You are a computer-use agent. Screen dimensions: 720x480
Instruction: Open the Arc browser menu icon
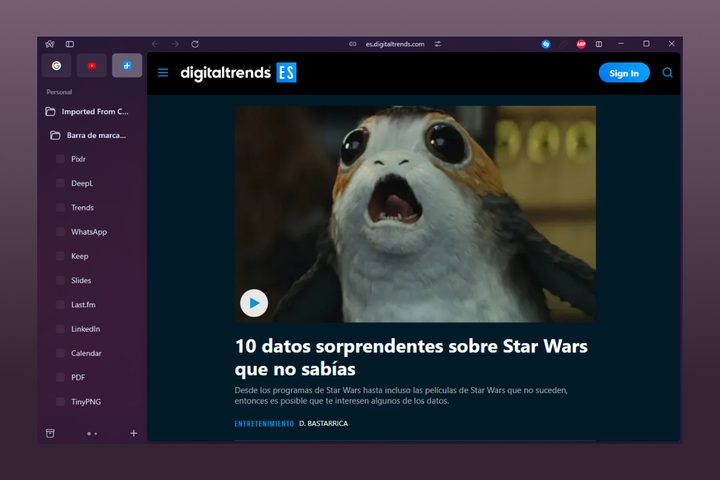50,44
